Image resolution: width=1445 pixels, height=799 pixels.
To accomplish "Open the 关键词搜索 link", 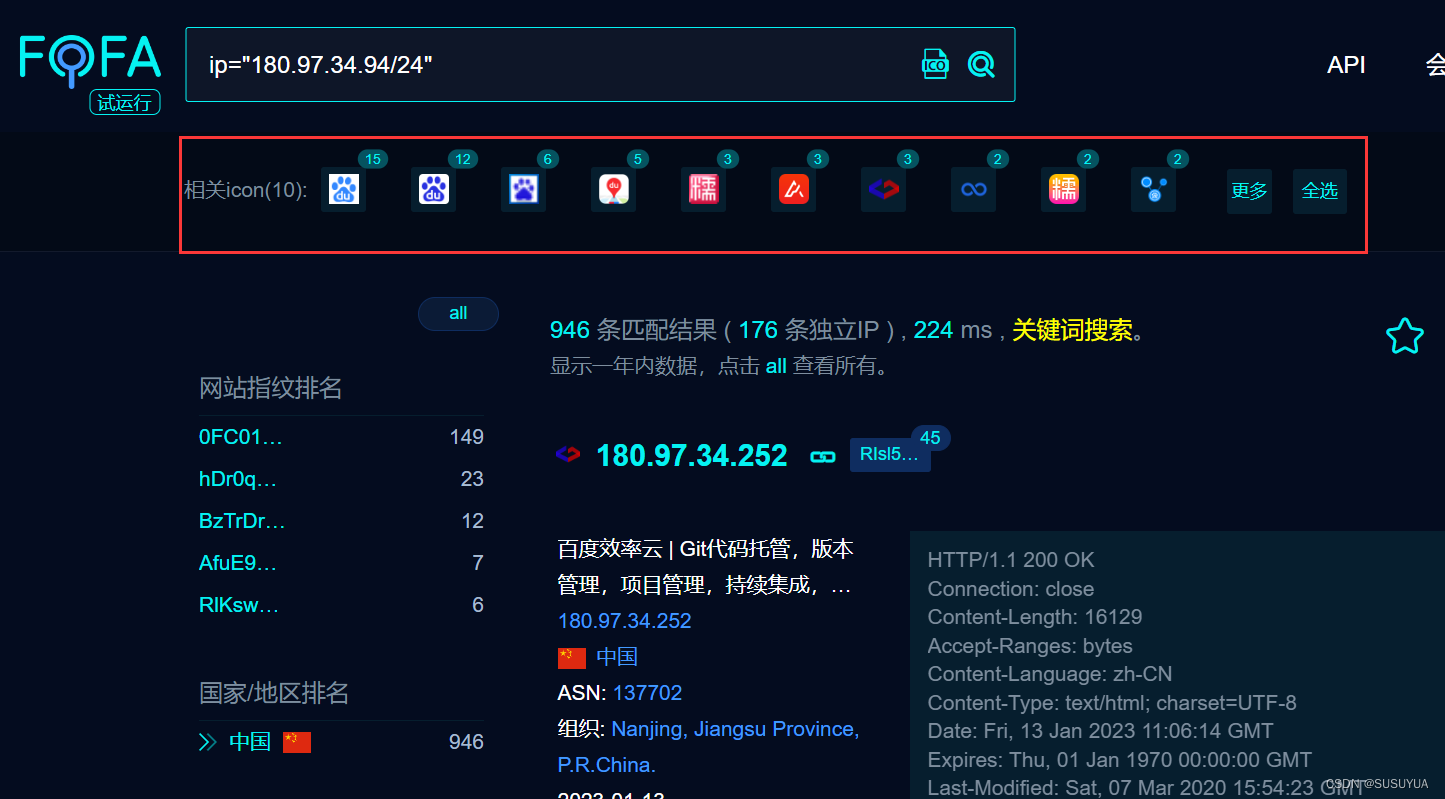I will 1072,330.
